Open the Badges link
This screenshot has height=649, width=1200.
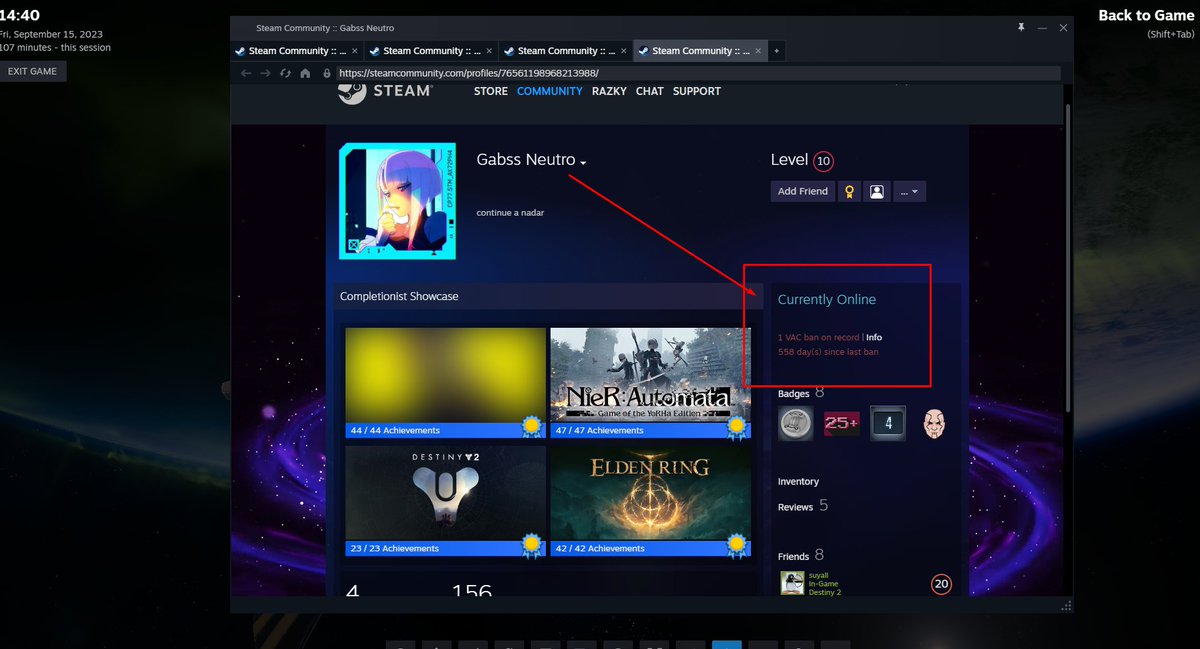pyautogui.click(x=793, y=394)
